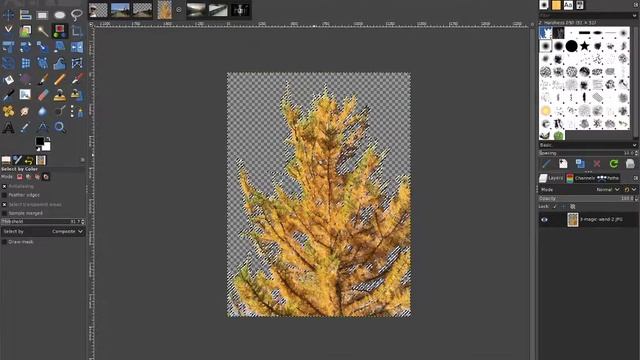
Task: Open the Select by Composite dropdown
Action: pos(43,231)
